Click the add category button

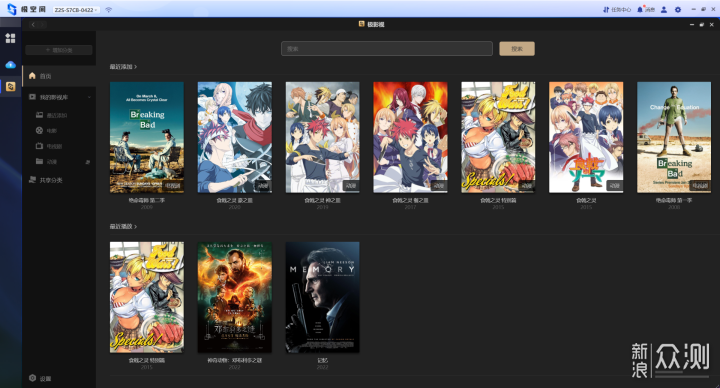click(x=59, y=50)
